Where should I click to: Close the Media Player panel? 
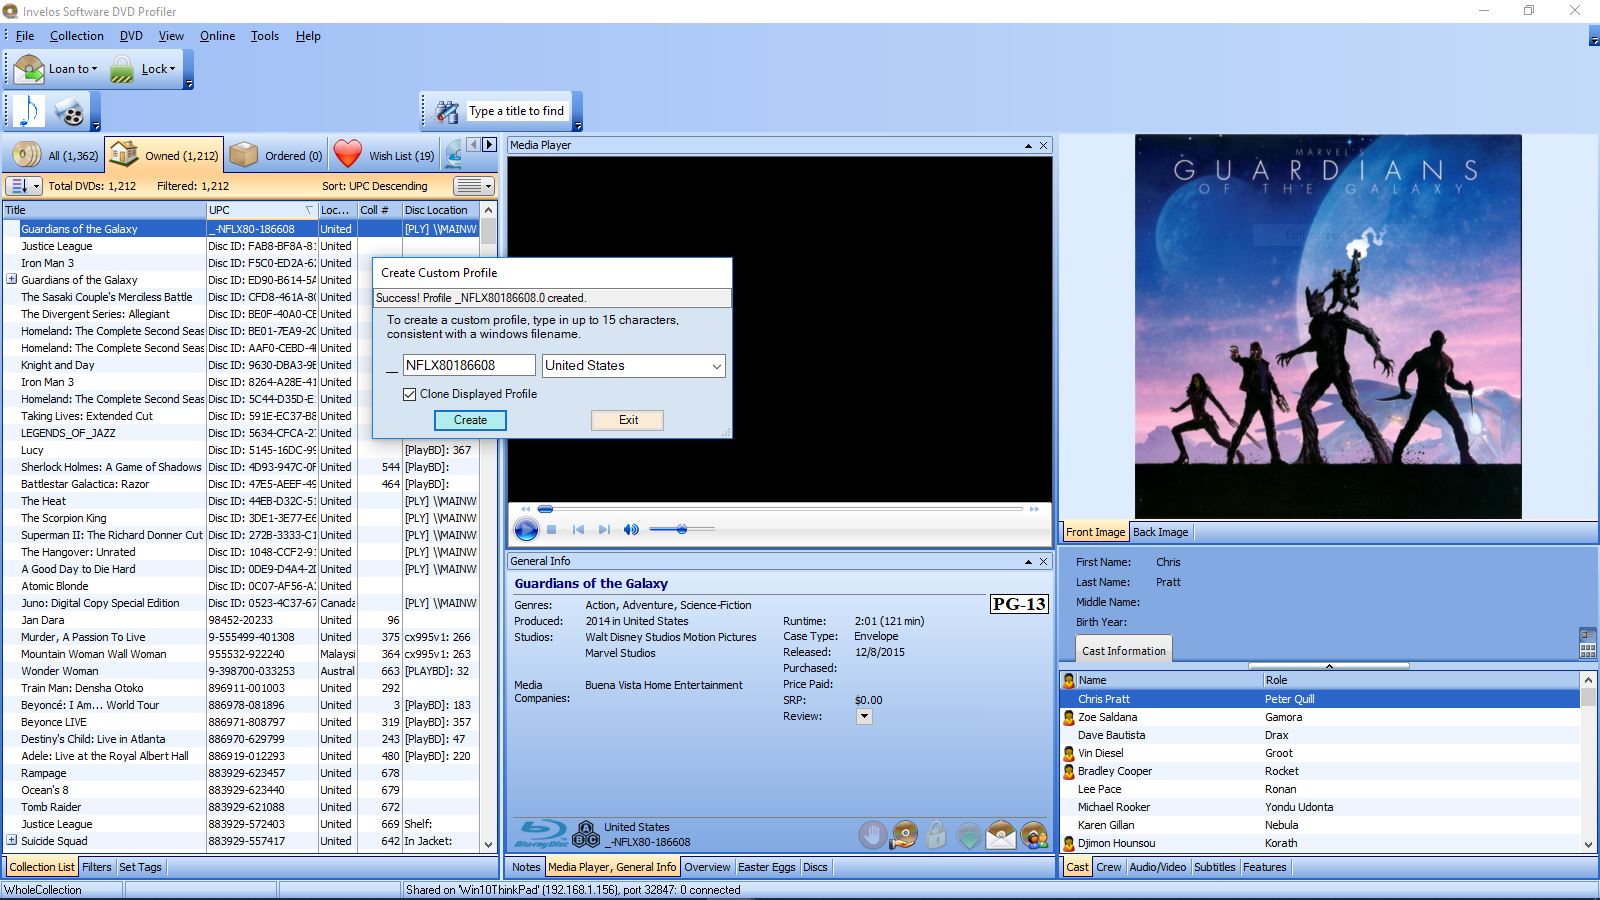point(1044,146)
